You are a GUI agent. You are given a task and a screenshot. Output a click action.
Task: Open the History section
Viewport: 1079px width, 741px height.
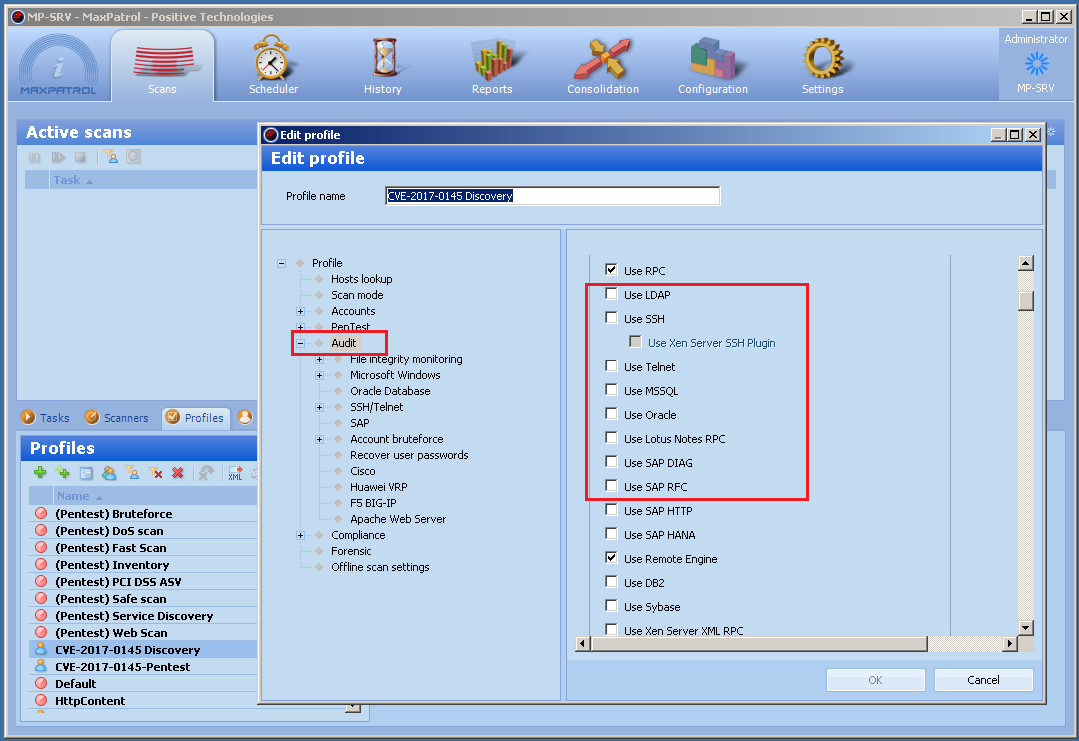382,65
